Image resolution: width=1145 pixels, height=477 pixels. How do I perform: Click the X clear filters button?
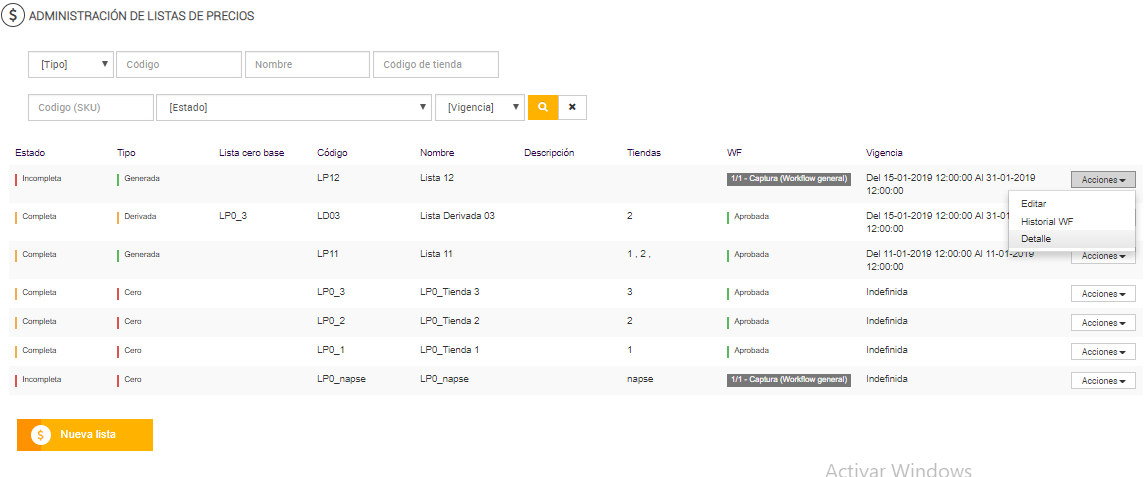[x=572, y=107]
